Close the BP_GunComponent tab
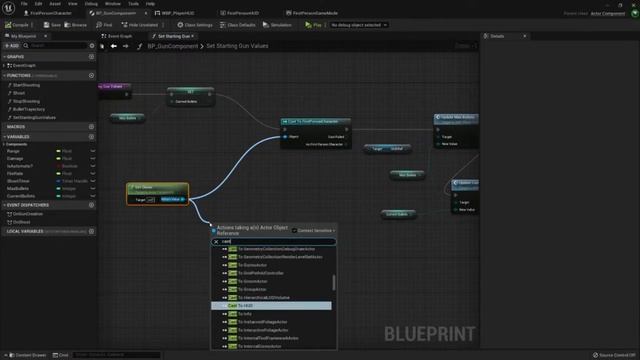This screenshot has height=360, width=640. coord(146,13)
